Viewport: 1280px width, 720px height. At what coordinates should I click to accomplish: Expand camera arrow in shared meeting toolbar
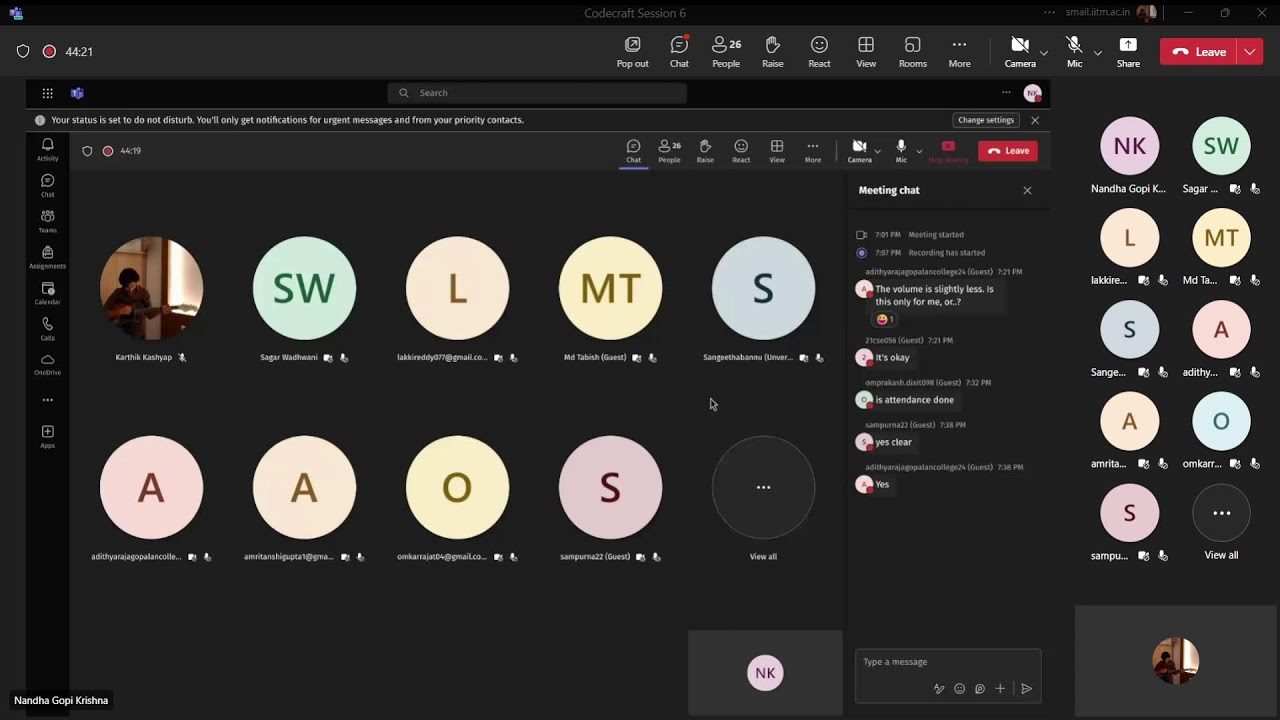tap(878, 151)
